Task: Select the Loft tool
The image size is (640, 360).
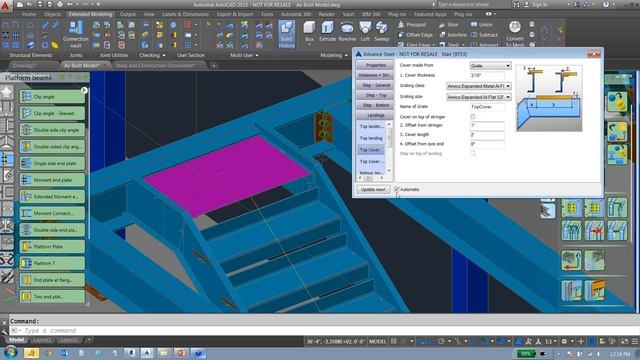Action: (x=365, y=31)
